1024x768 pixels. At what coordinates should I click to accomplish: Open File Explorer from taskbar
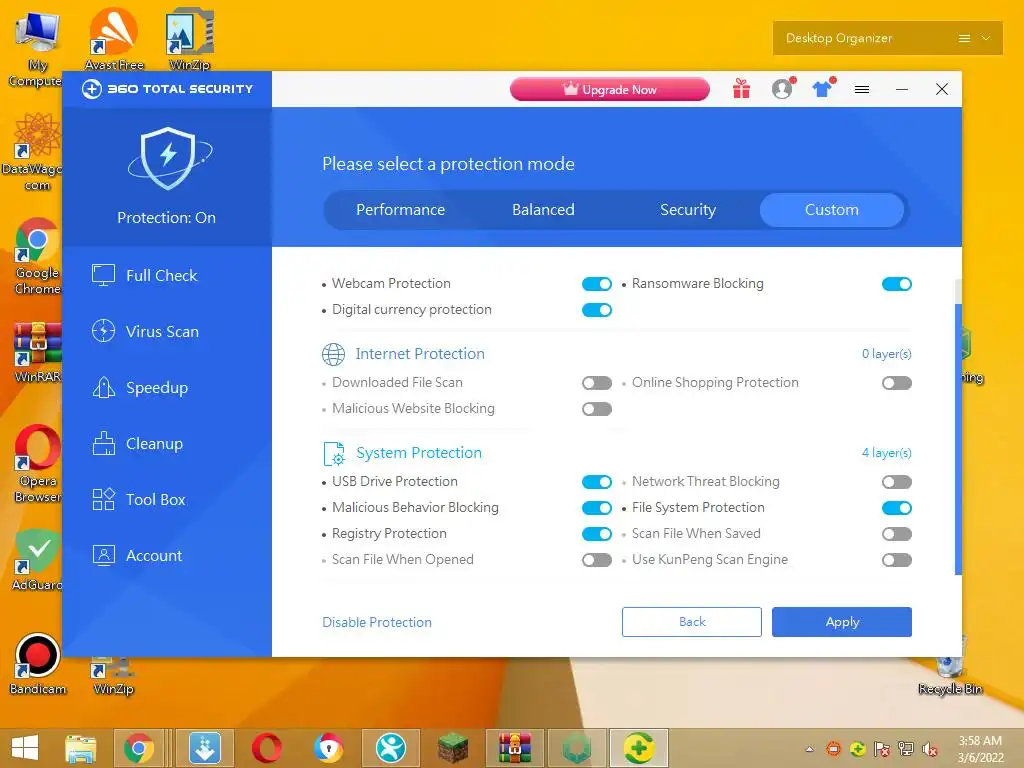click(80, 748)
